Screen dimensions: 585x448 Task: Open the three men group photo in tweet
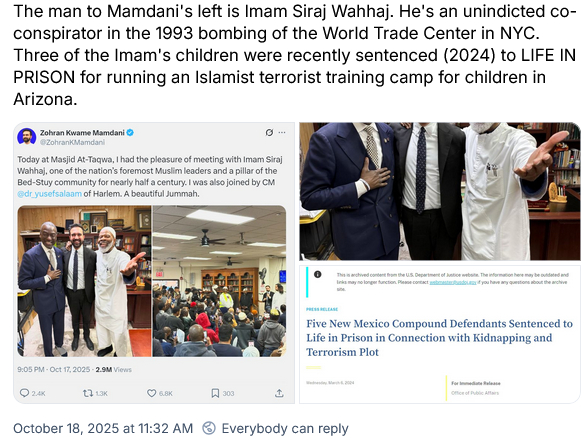tap(84, 281)
